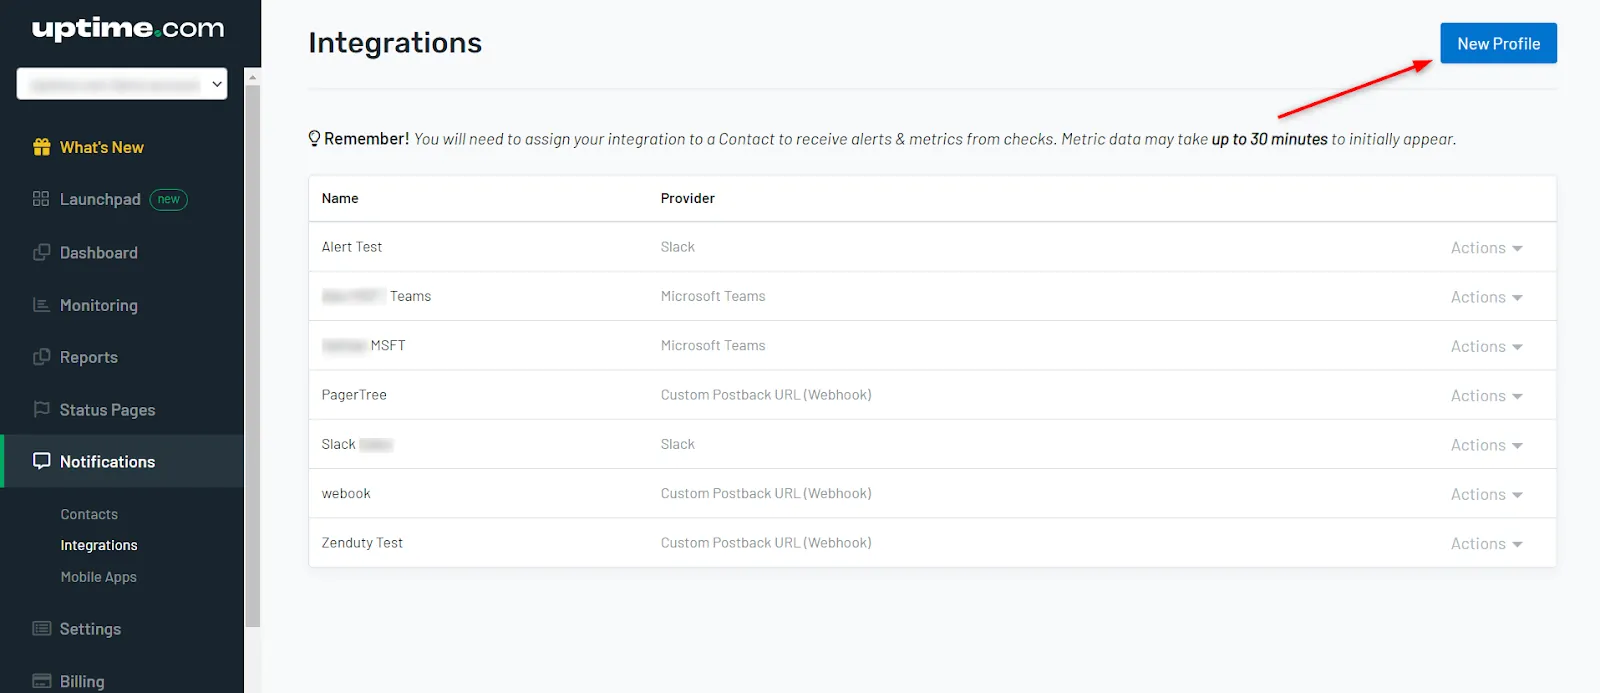Screen dimensions: 1600x693
Task: Click the Dashboard sidebar icon
Action: pos(41,252)
